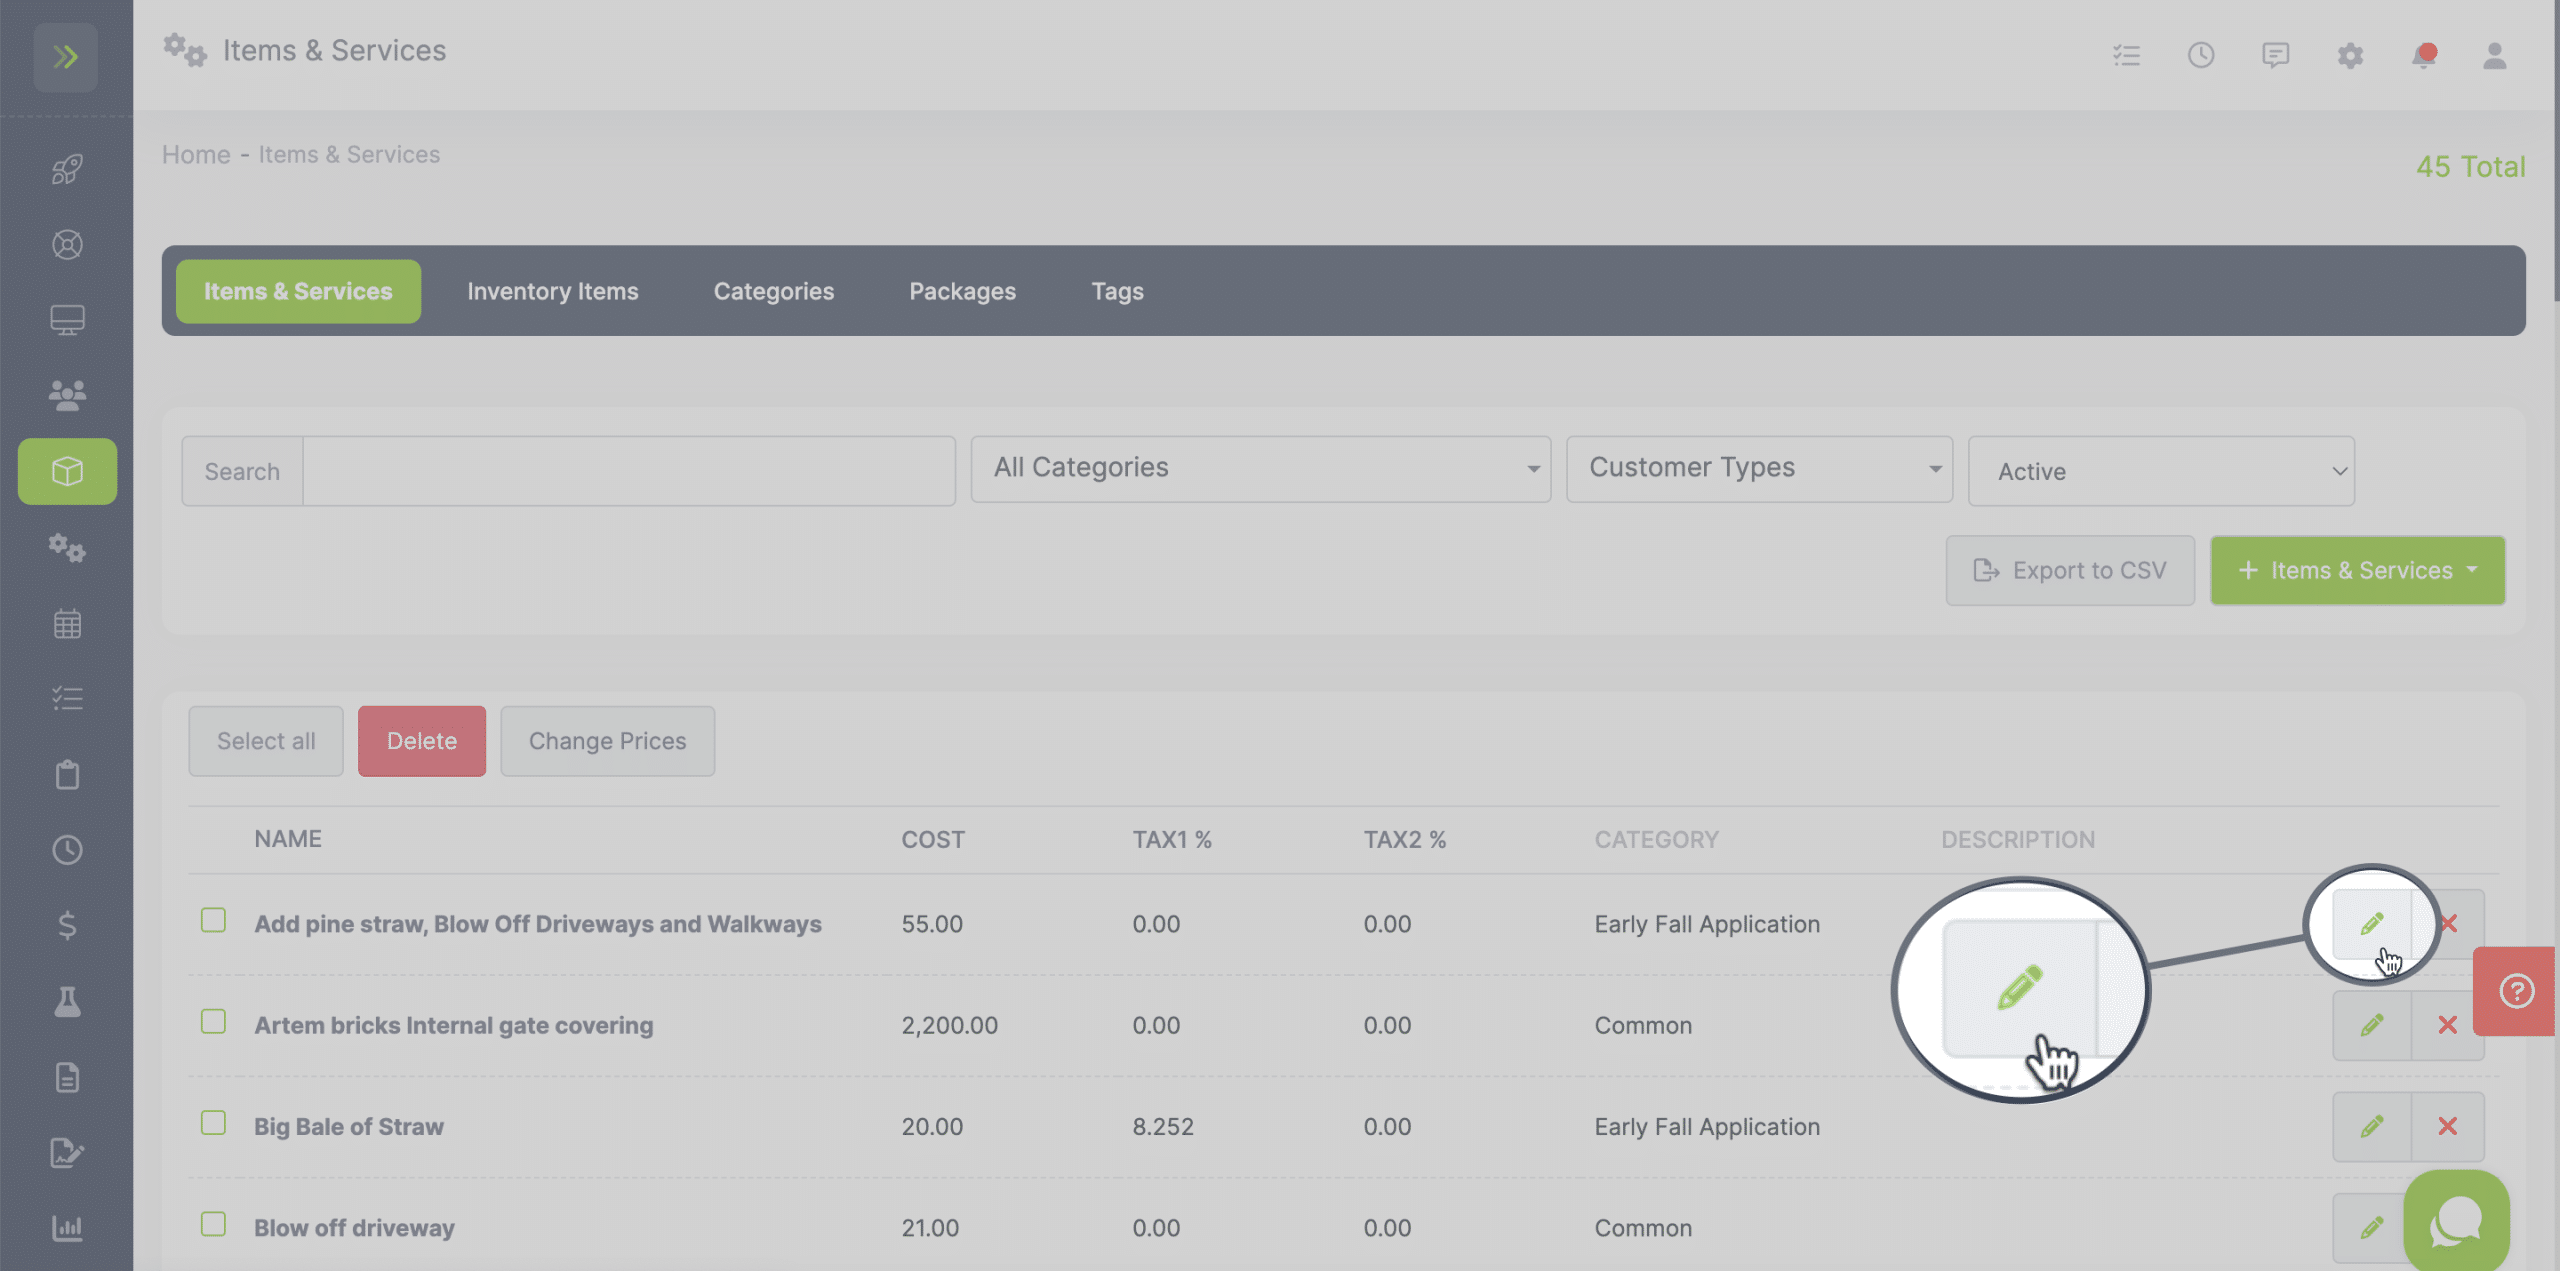Open Add pine straw, Blow Off Driveways item

pyautogui.click(x=538, y=924)
